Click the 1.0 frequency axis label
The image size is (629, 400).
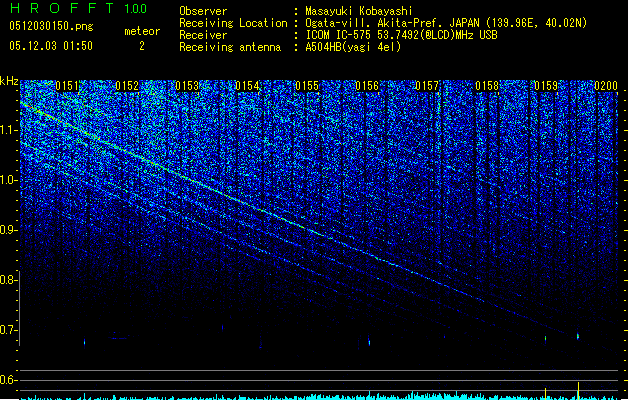[x=9, y=180]
